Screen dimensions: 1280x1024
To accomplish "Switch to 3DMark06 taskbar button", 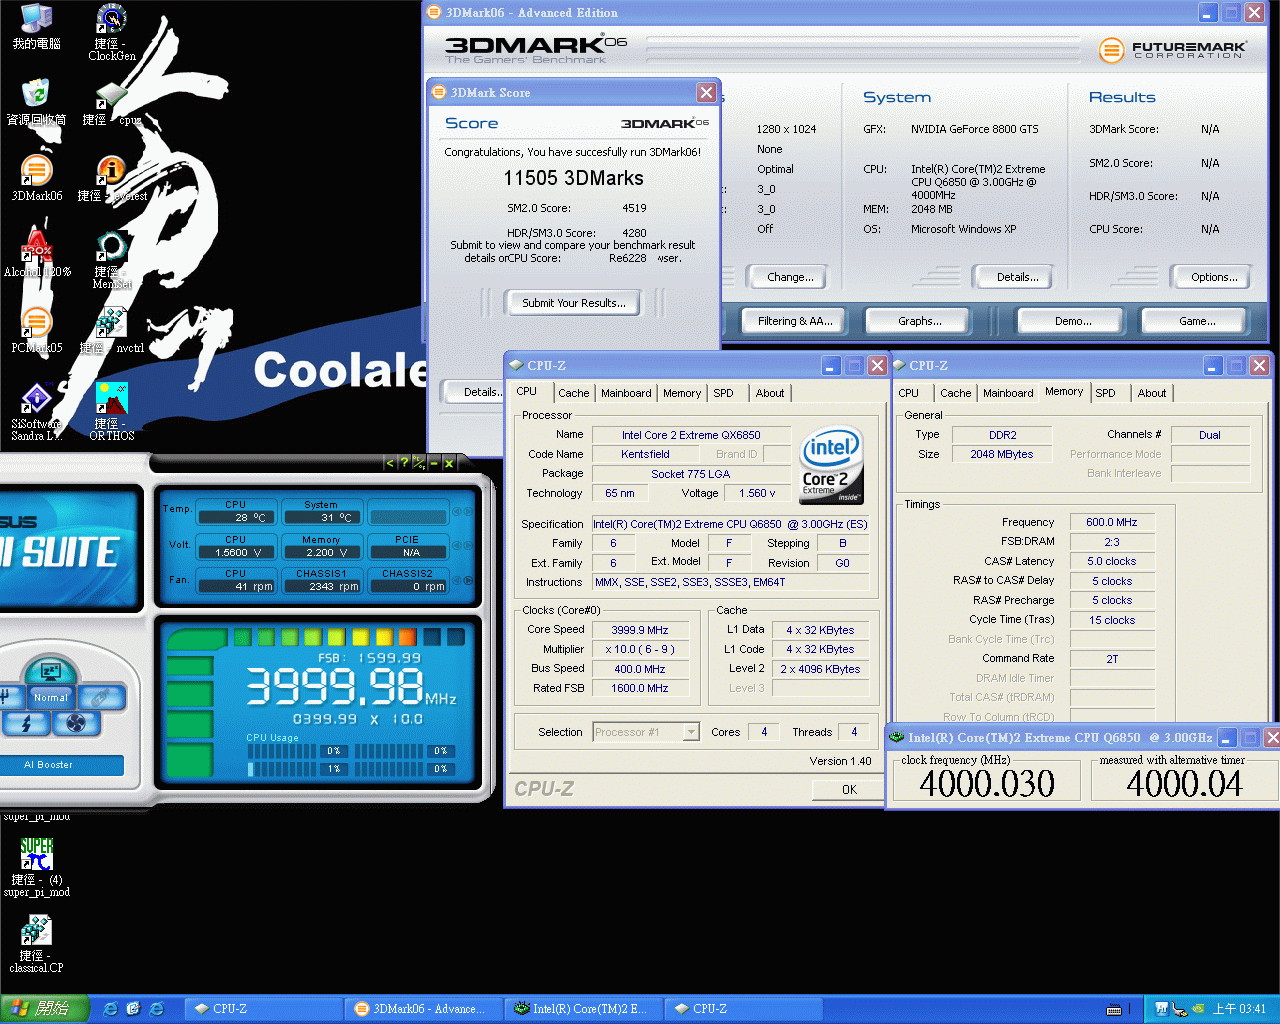I will 426,1009.
